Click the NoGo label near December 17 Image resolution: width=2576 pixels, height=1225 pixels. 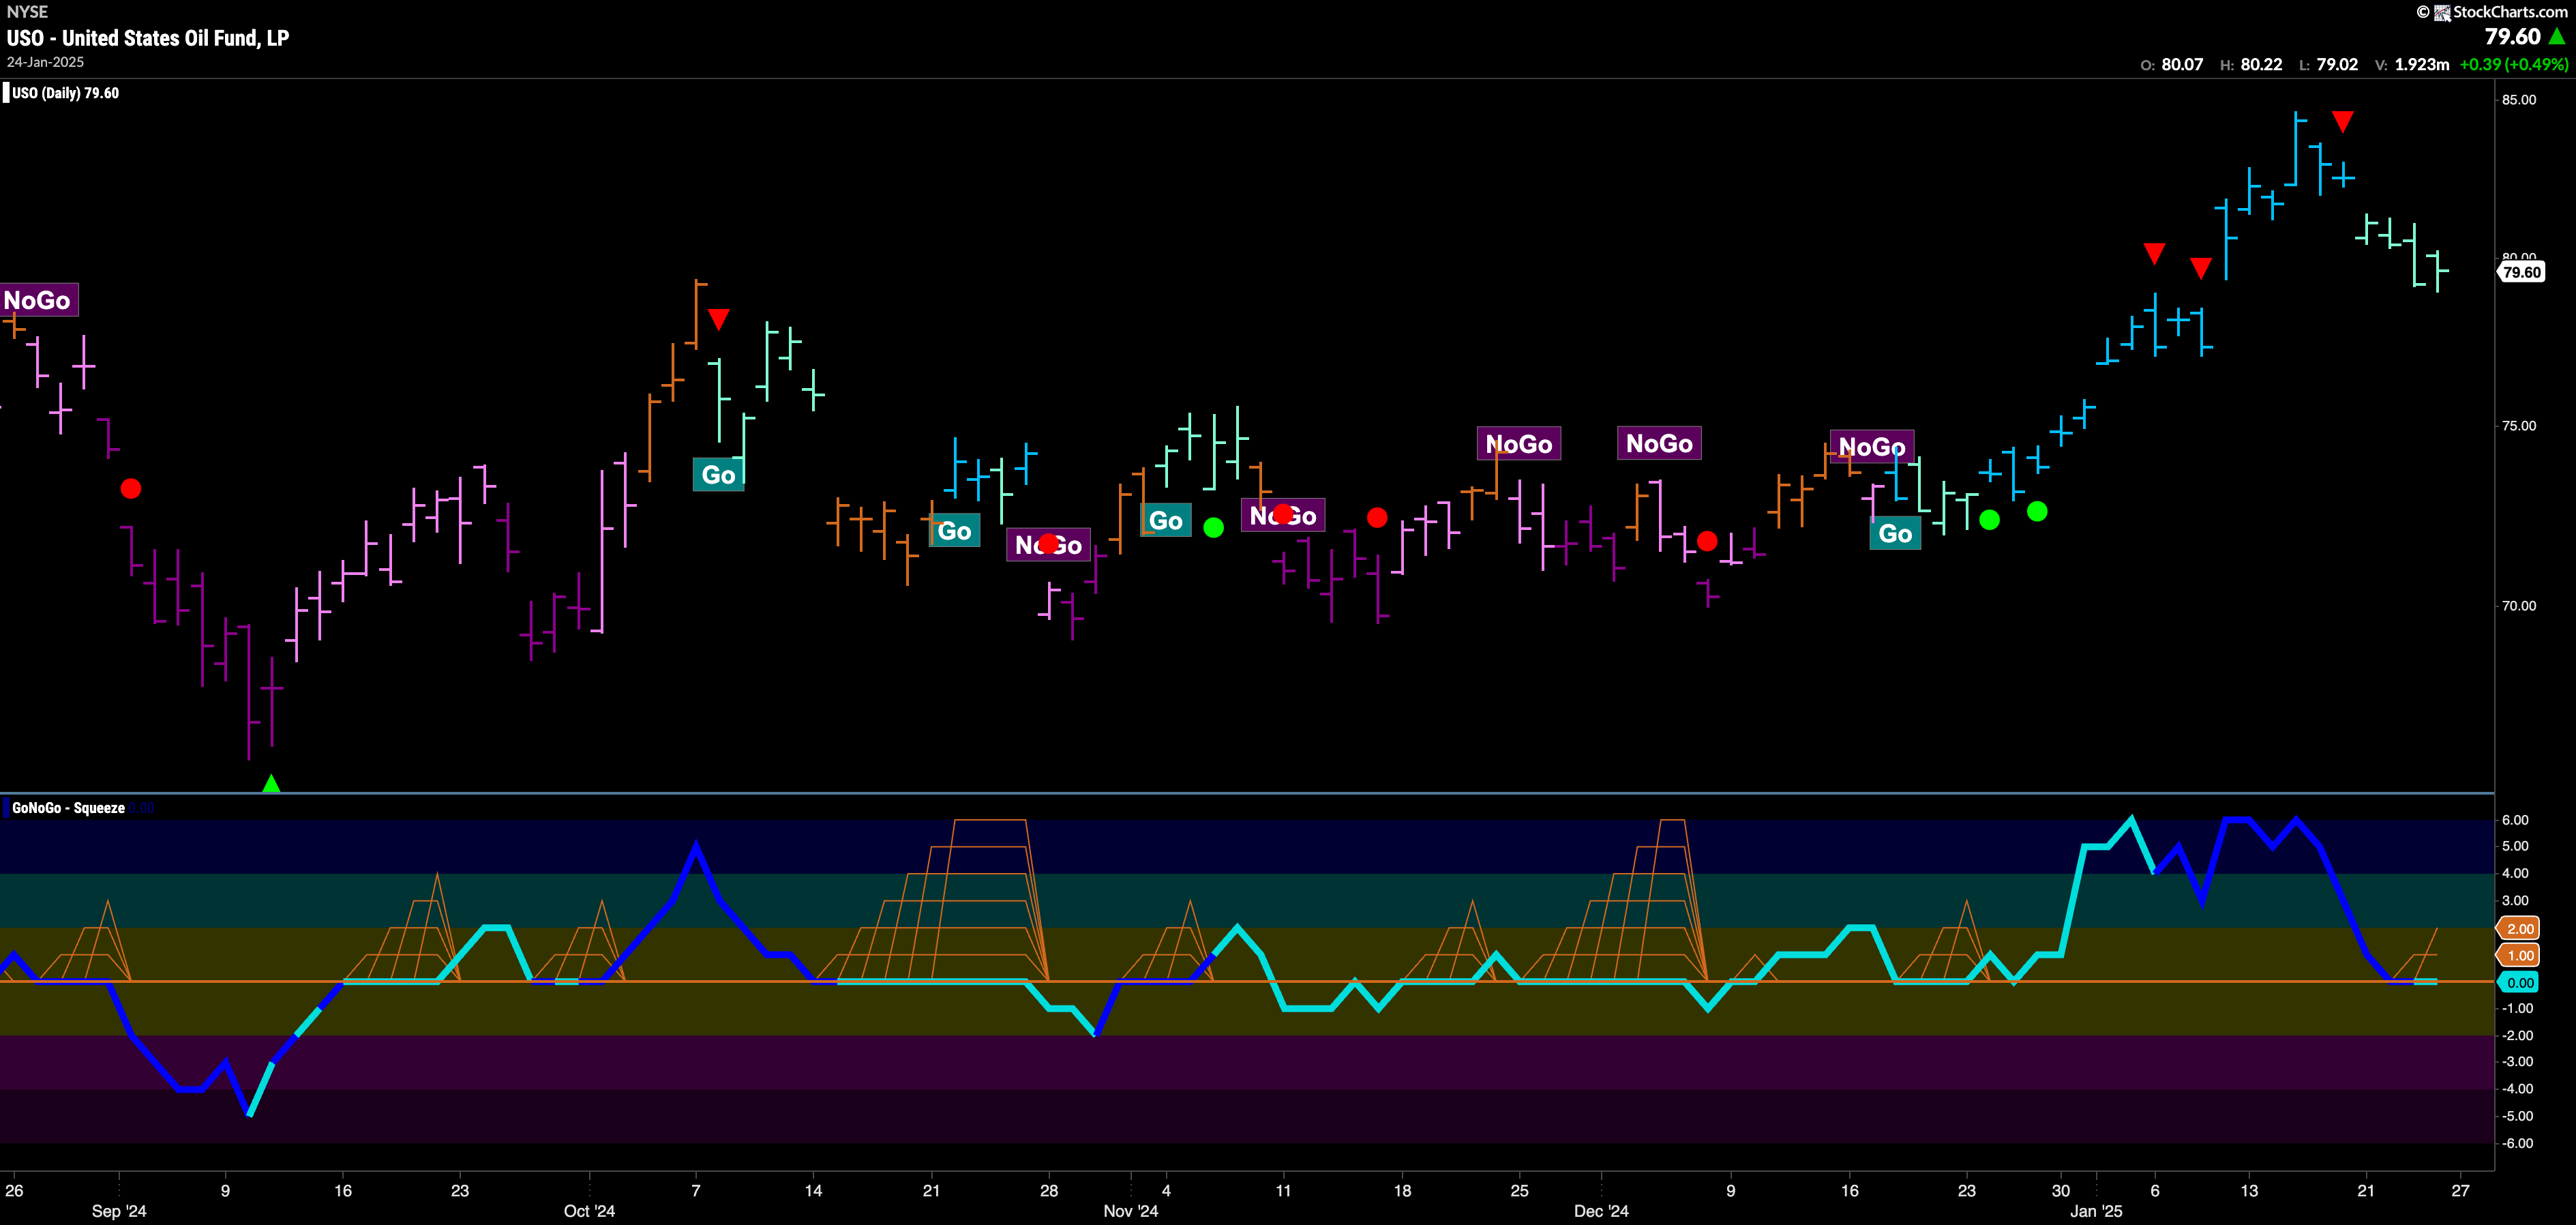1872,447
